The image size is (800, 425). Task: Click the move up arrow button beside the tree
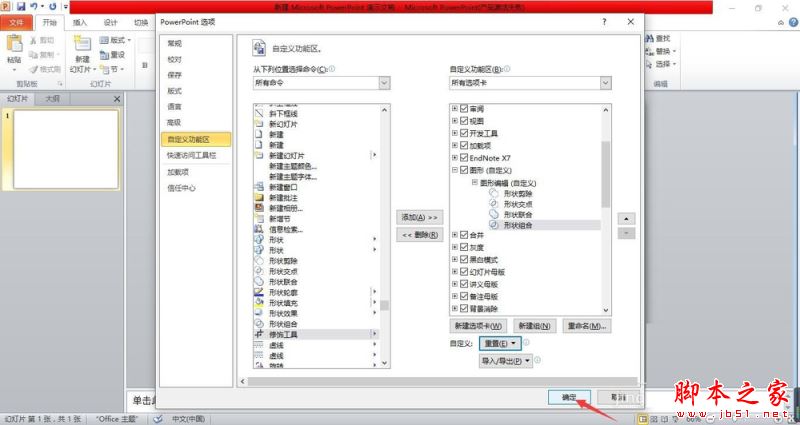626,219
